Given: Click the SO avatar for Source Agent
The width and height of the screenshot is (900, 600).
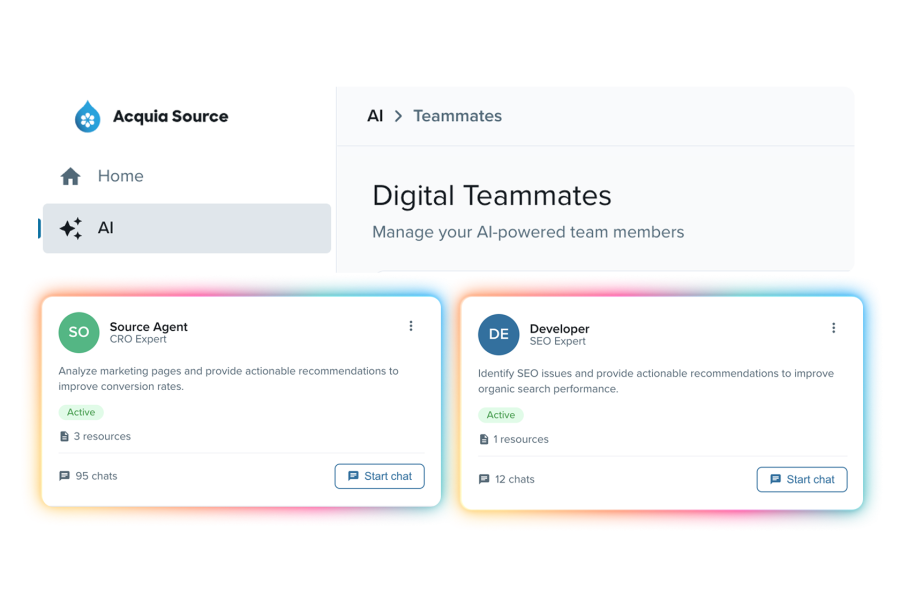Looking at the screenshot, I should (x=79, y=332).
